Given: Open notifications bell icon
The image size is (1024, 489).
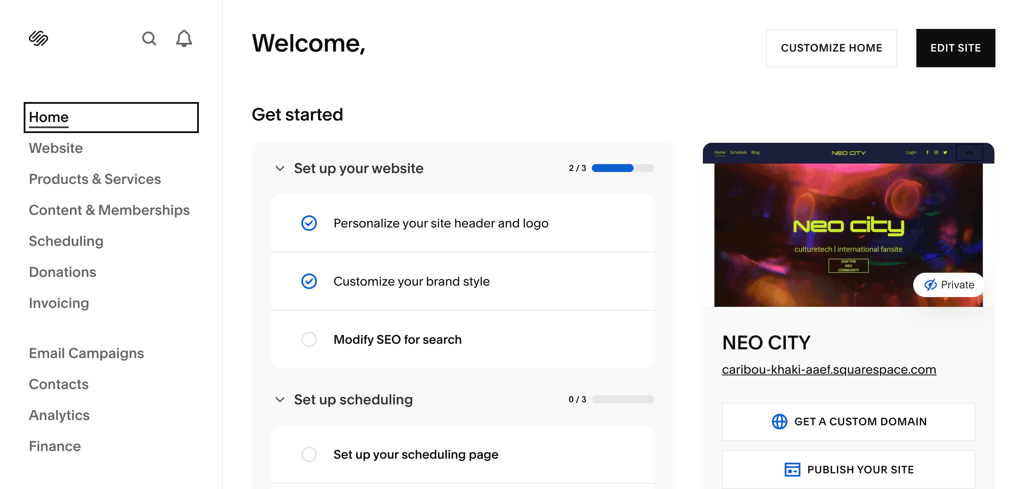Looking at the screenshot, I should [x=184, y=39].
